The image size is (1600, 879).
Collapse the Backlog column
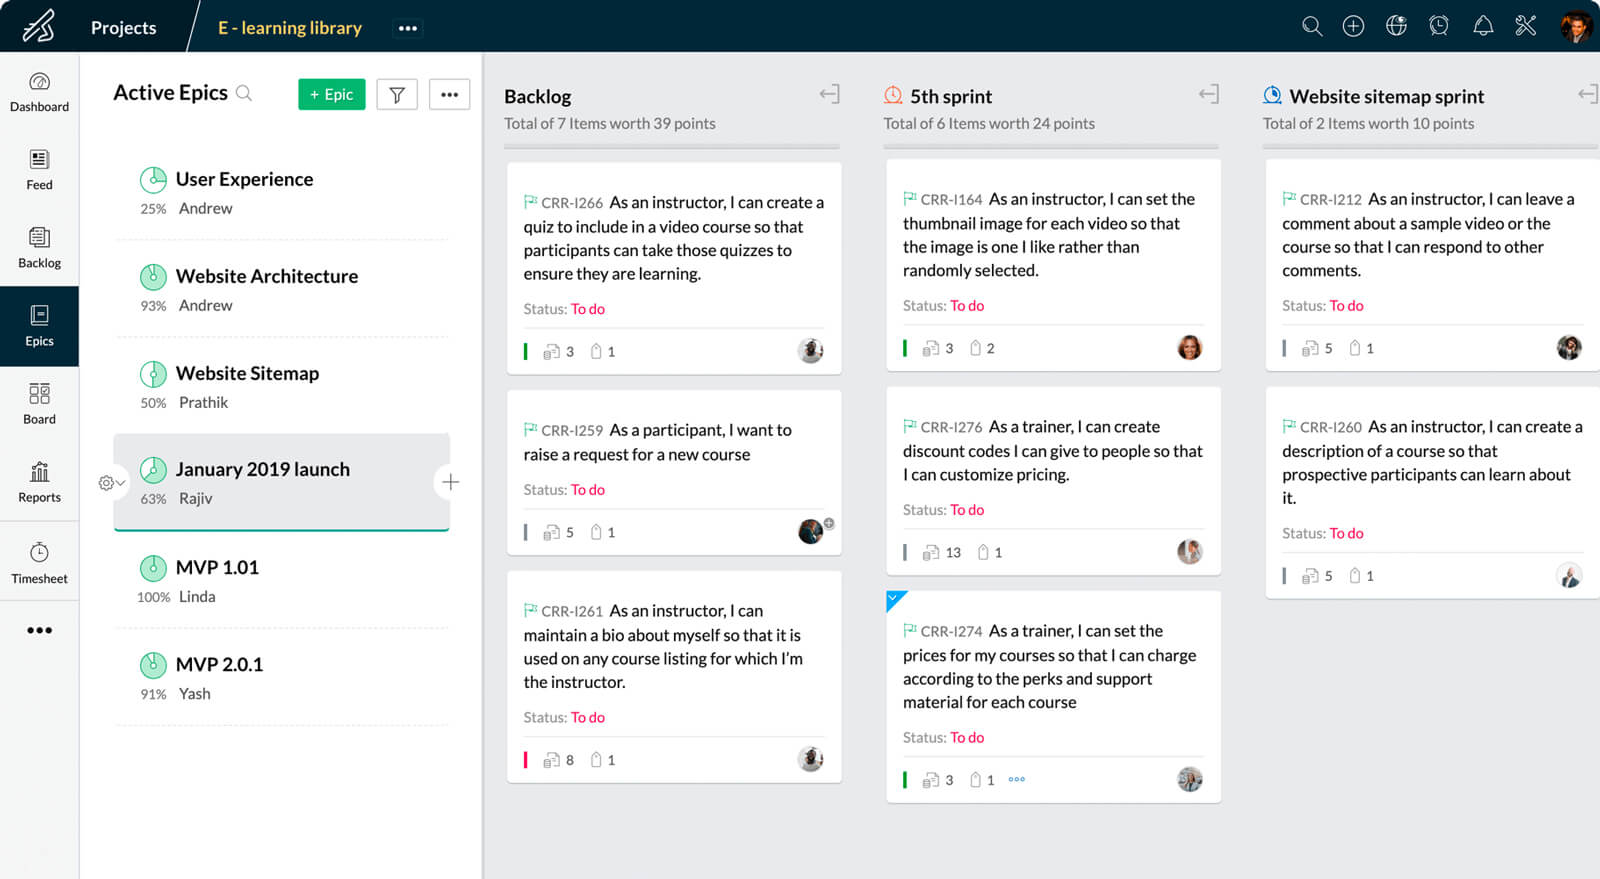click(829, 94)
